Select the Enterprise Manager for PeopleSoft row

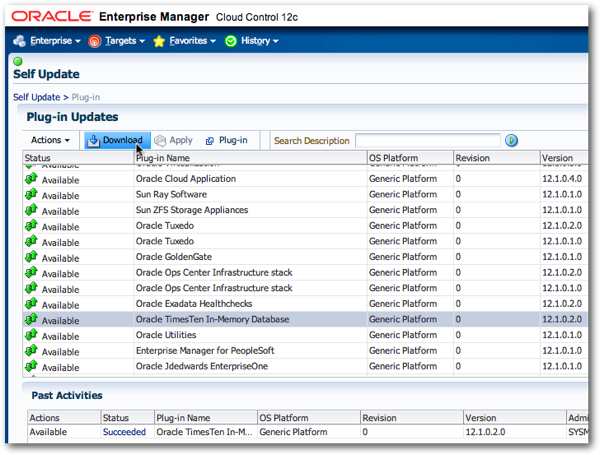pos(305,351)
